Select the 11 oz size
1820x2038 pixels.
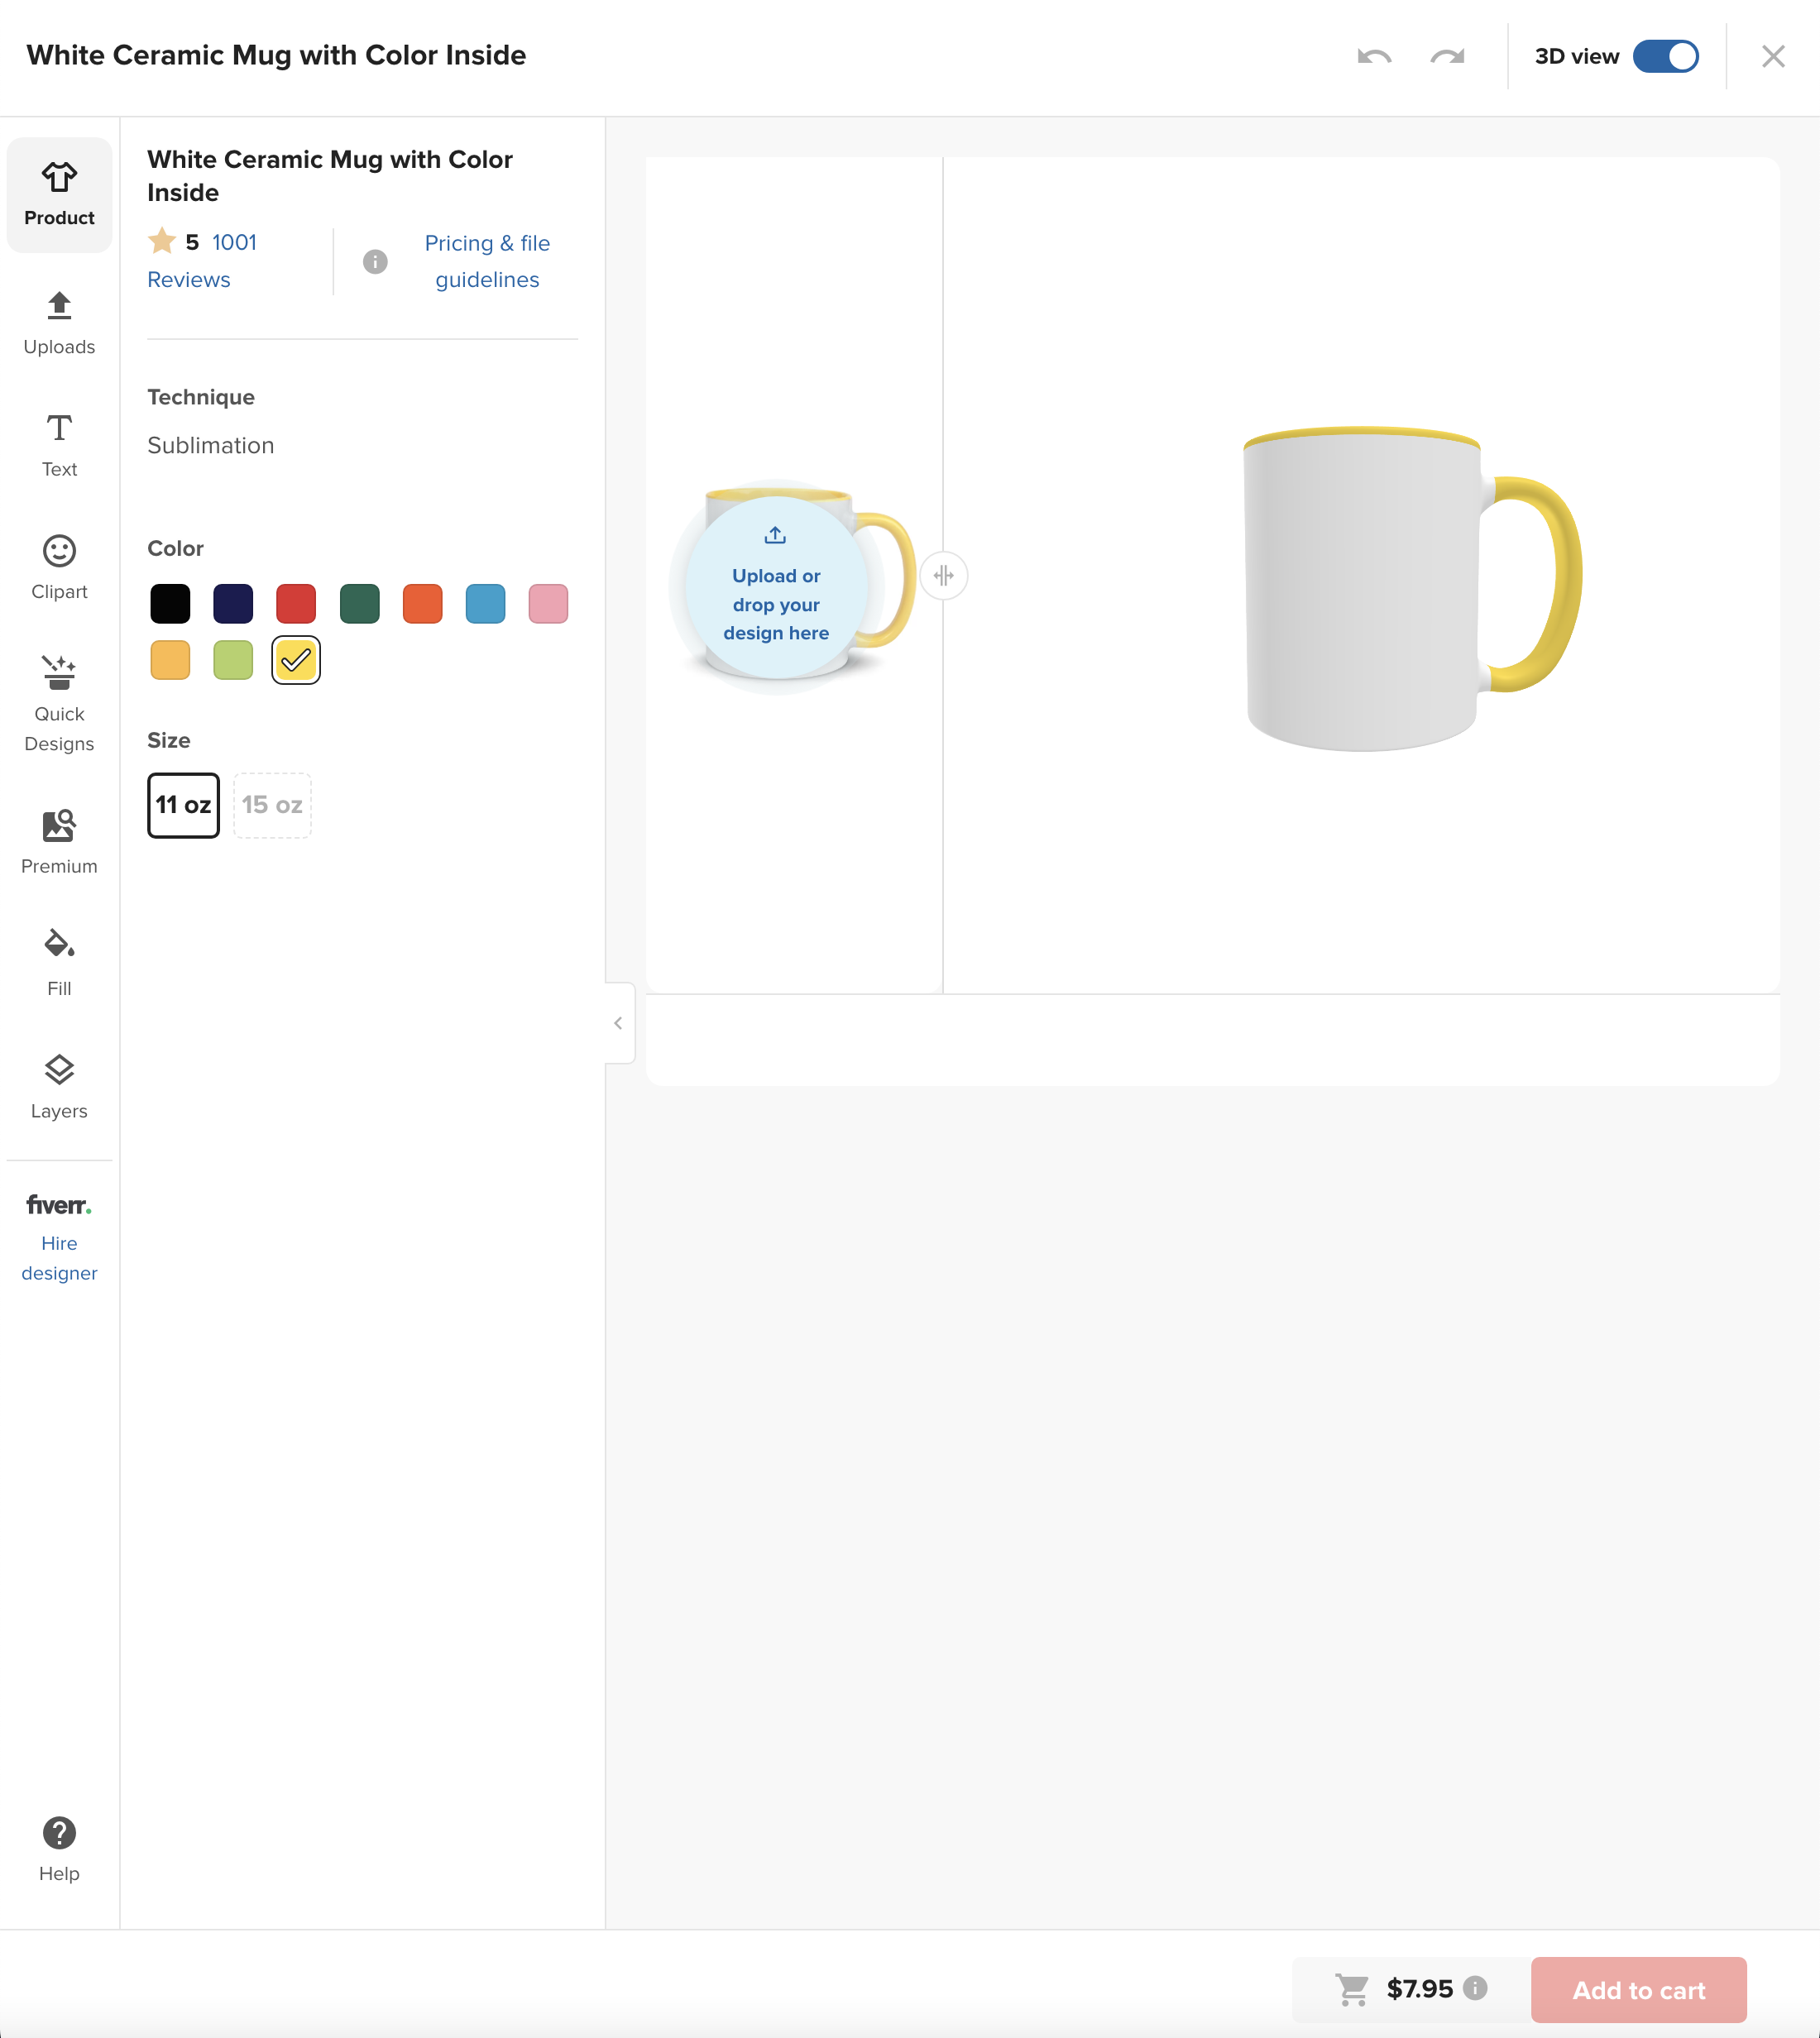click(x=183, y=805)
